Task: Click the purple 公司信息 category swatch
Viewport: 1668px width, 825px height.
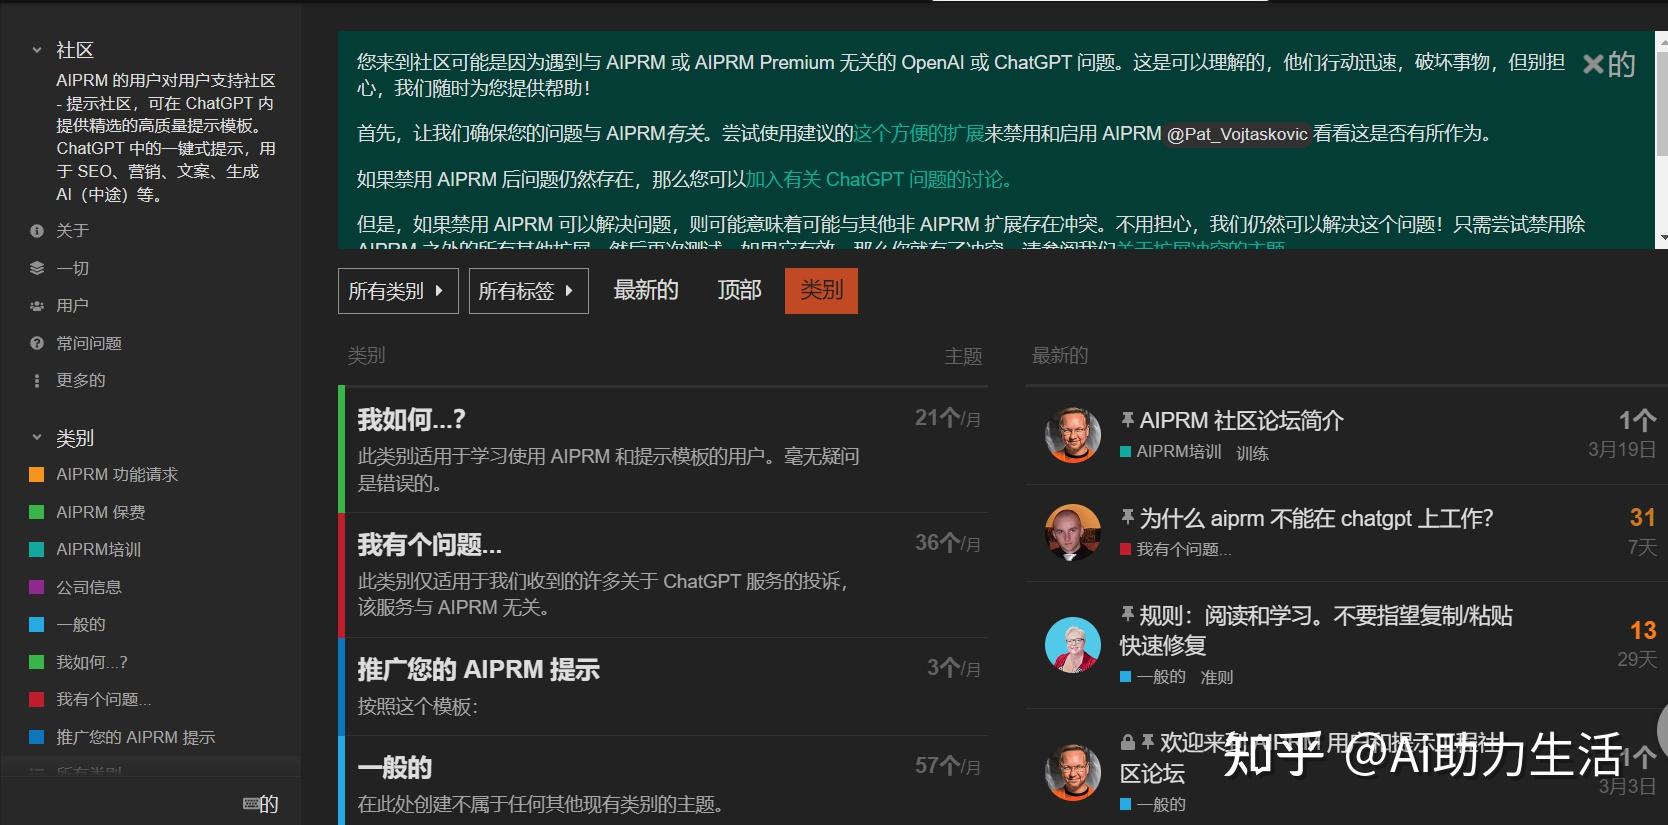Action: [37, 587]
